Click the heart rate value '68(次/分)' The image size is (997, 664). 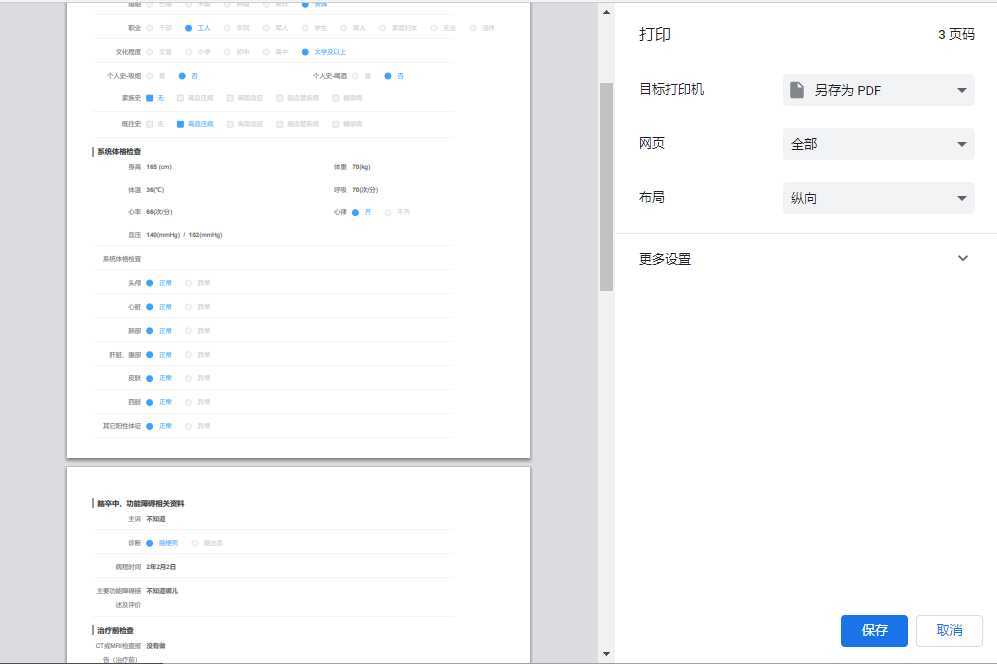coord(159,212)
